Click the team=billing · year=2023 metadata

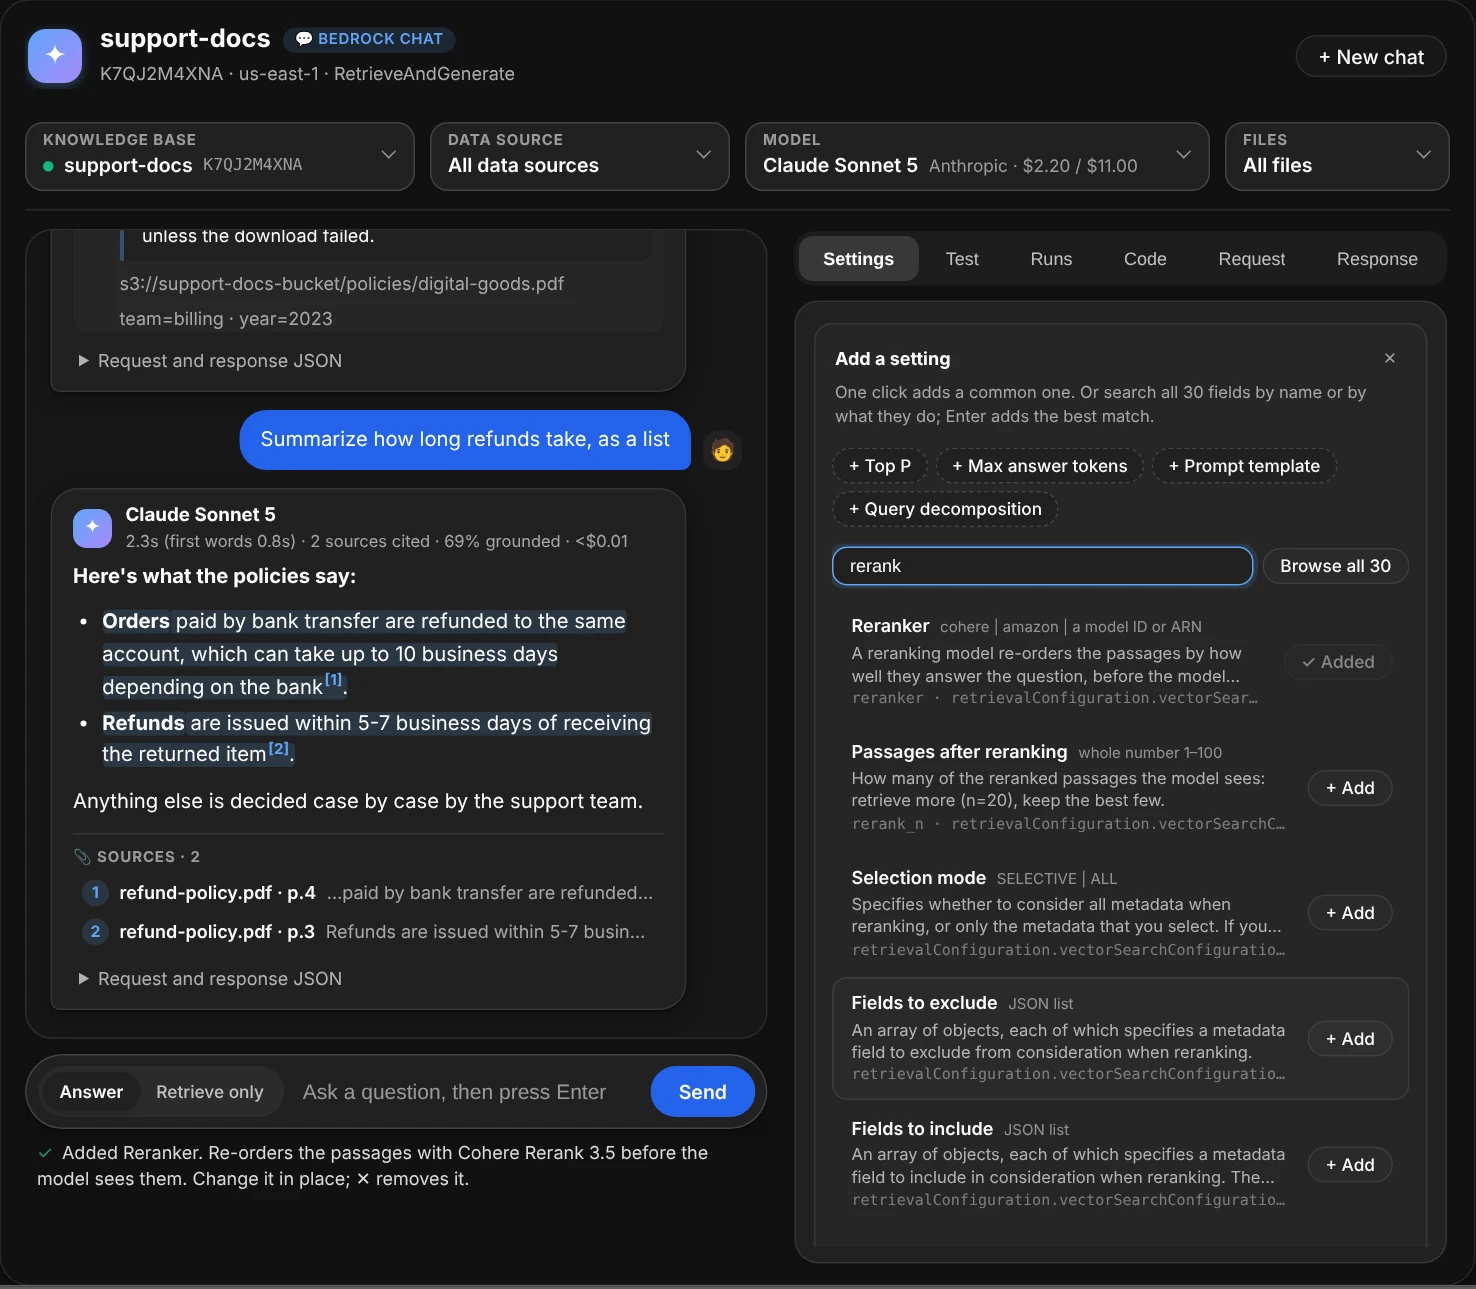click(226, 319)
